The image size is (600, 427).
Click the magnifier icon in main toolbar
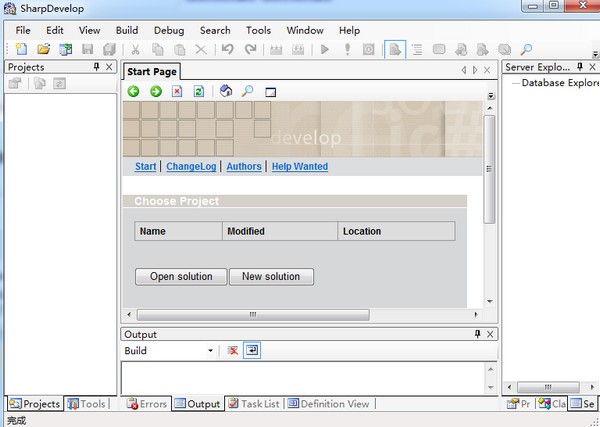tap(527, 49)
